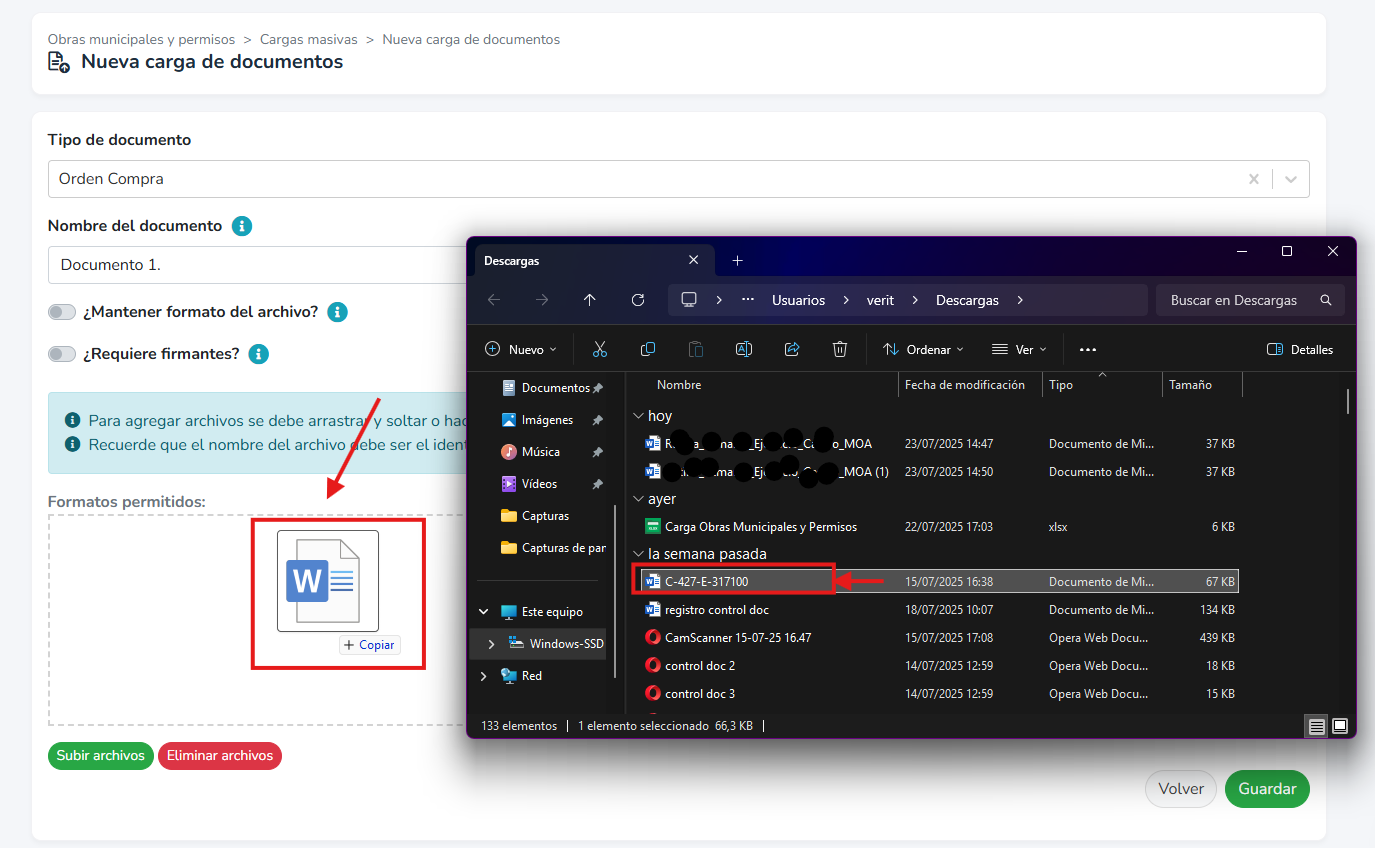Image resolution: width=1375 pixels, height=848 pixels.
Task: Click the Share icon in Explorer toolbar
Action: 792,349
